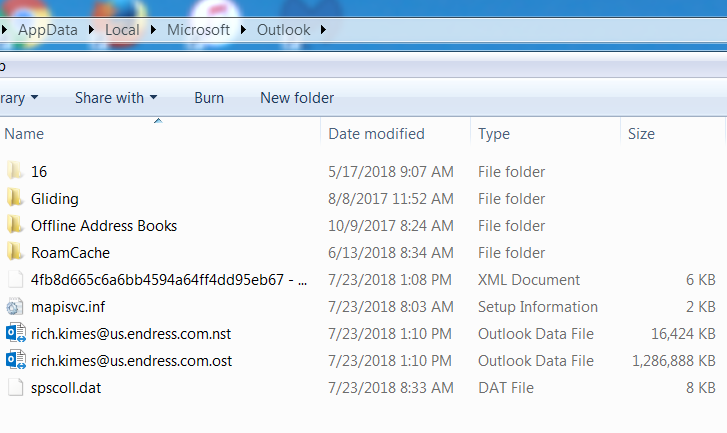727x433 pixels.
Task: Select the Offline Address Books folder icon
Action: pyautogui.click(x=15, y=226)
